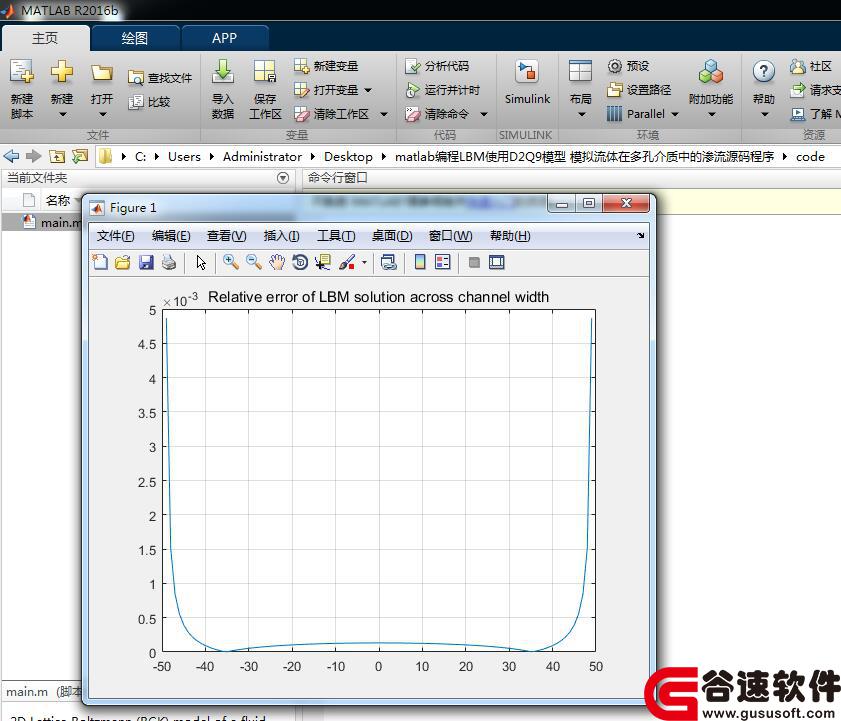Launch Simulink
The image size is (841, 721).
coord(527,83)
